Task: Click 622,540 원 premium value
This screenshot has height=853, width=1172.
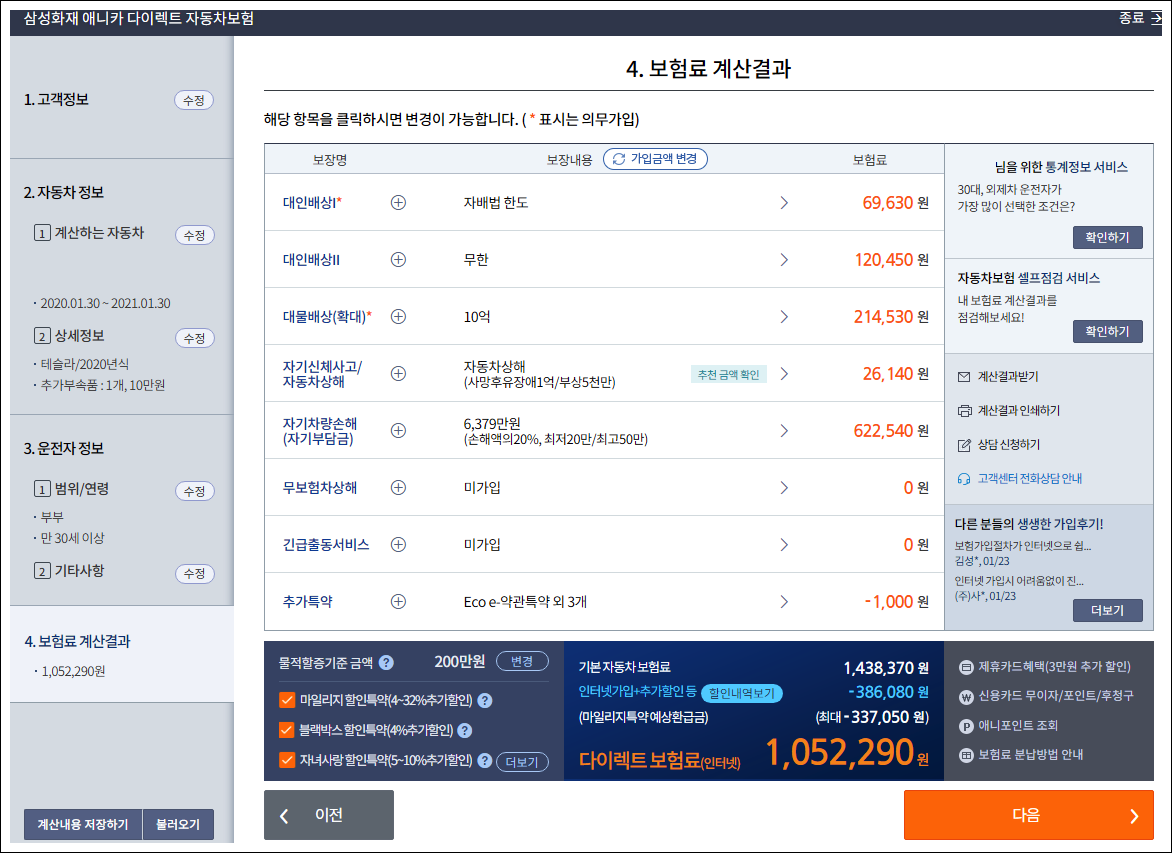Action: point(891,431)
